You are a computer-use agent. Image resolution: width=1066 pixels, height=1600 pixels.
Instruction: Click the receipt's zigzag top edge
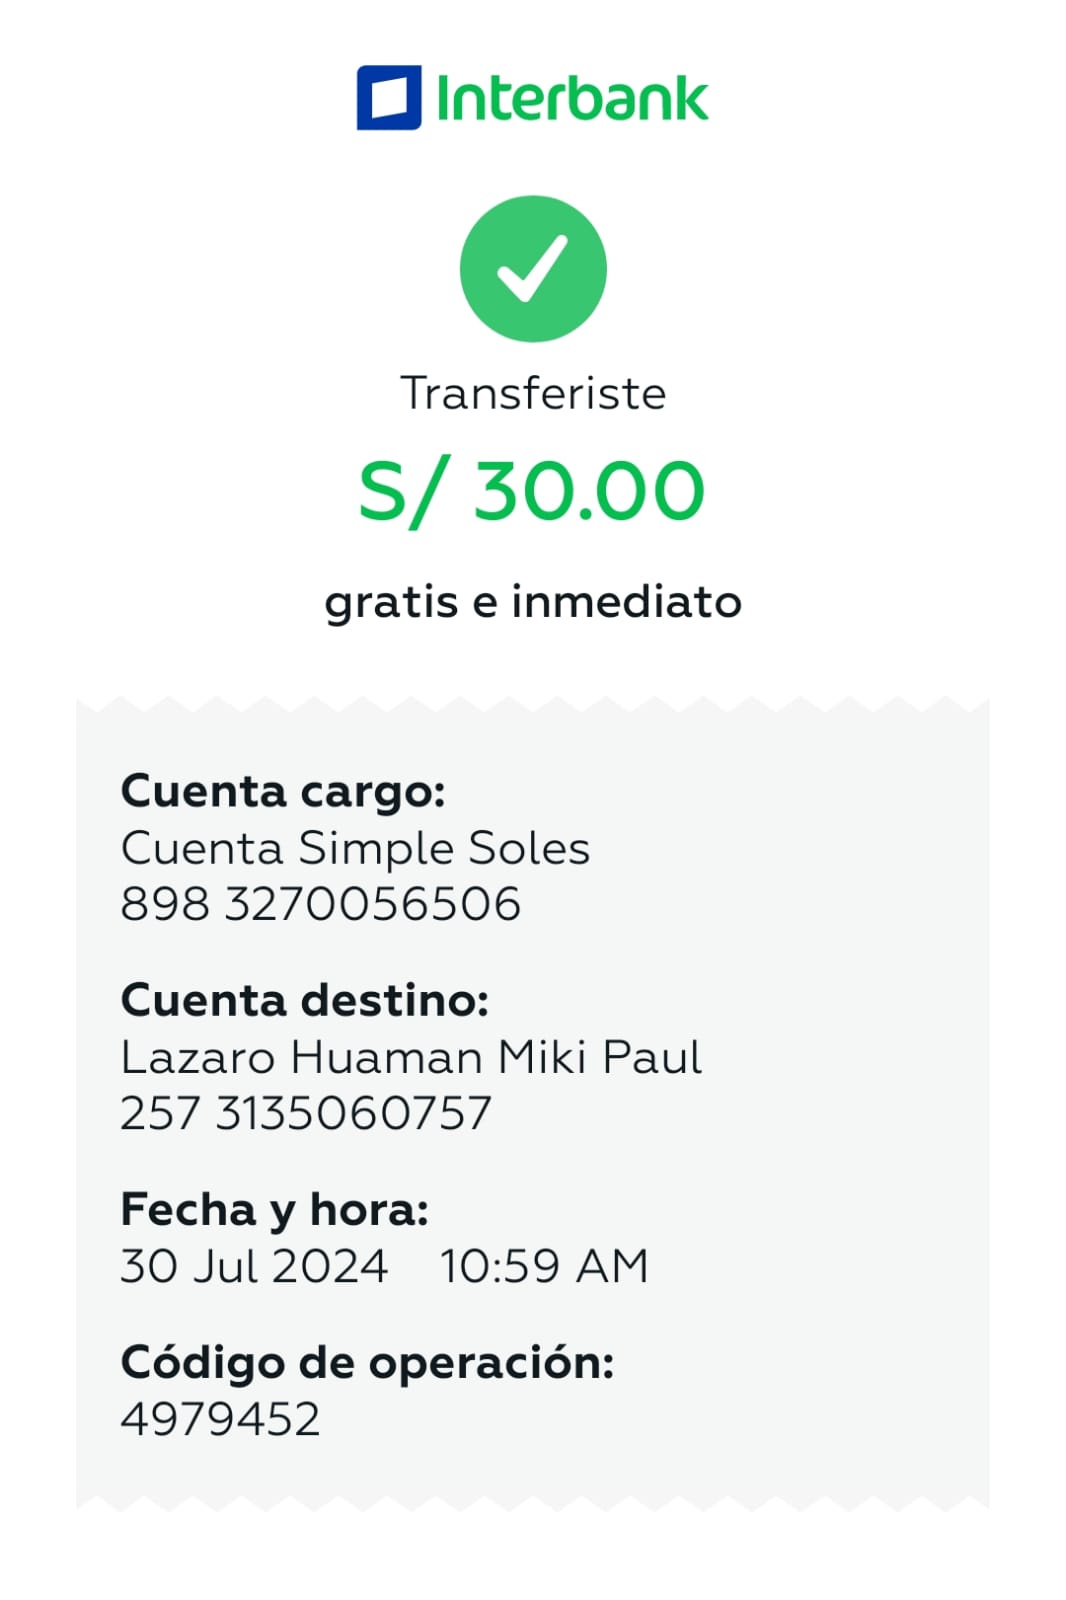click(x=533, y=705)
